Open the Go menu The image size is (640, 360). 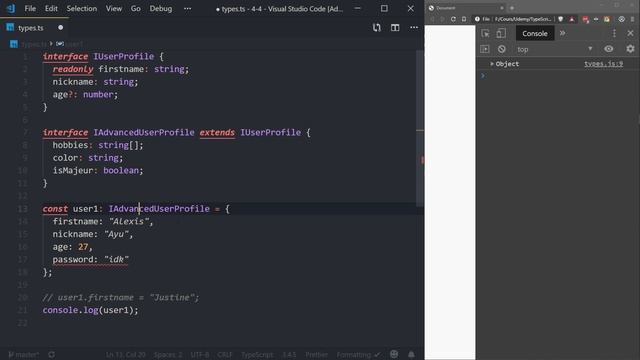tap(136, 9)
